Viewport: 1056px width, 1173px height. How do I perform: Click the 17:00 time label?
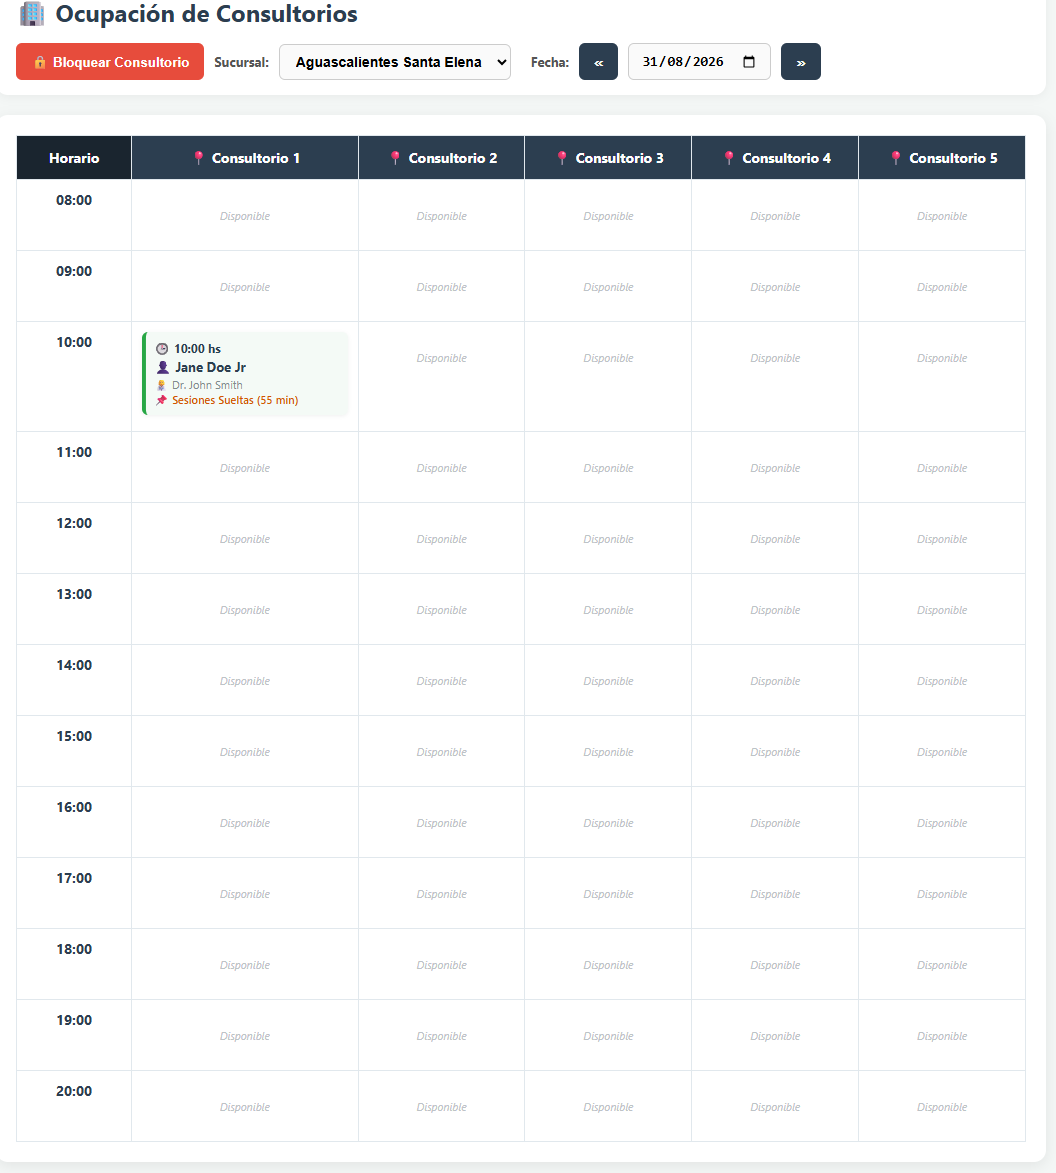tap(74, 878)
